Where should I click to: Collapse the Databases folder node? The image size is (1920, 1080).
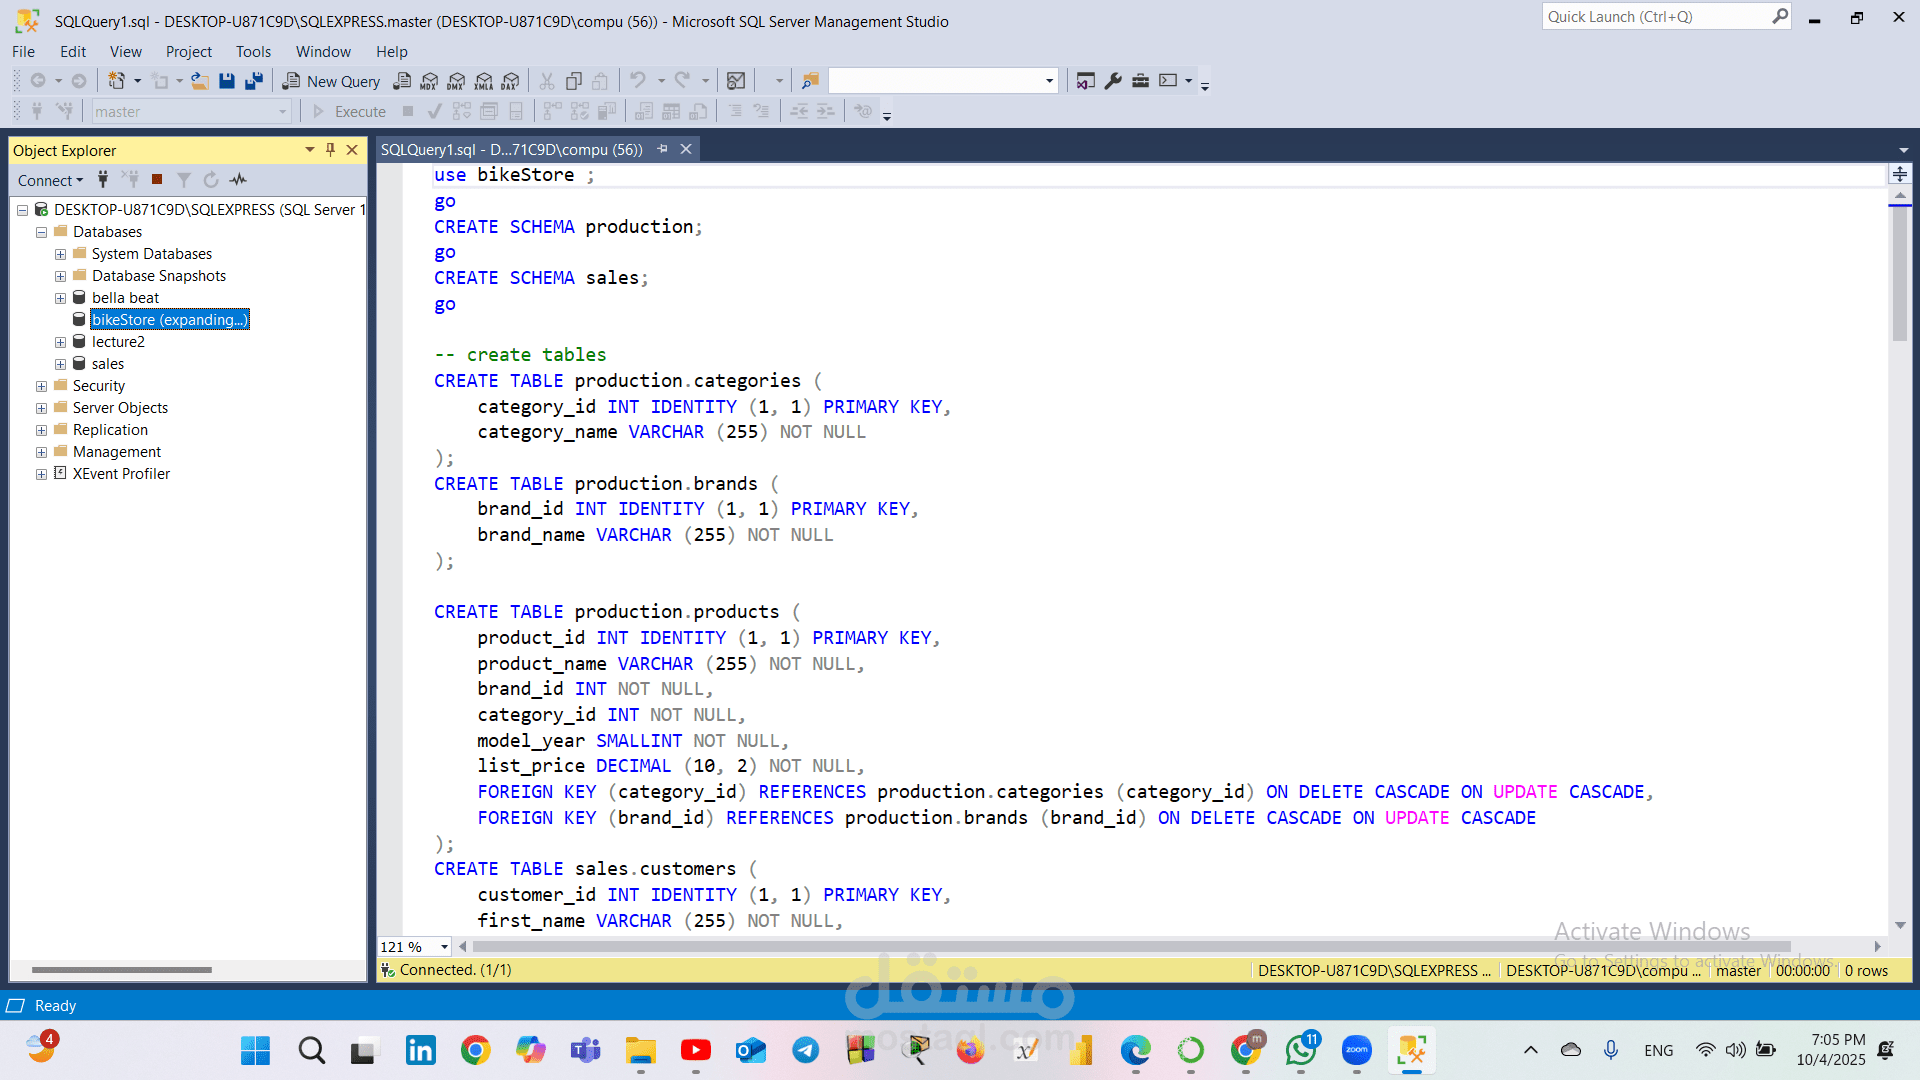[41, 232]
